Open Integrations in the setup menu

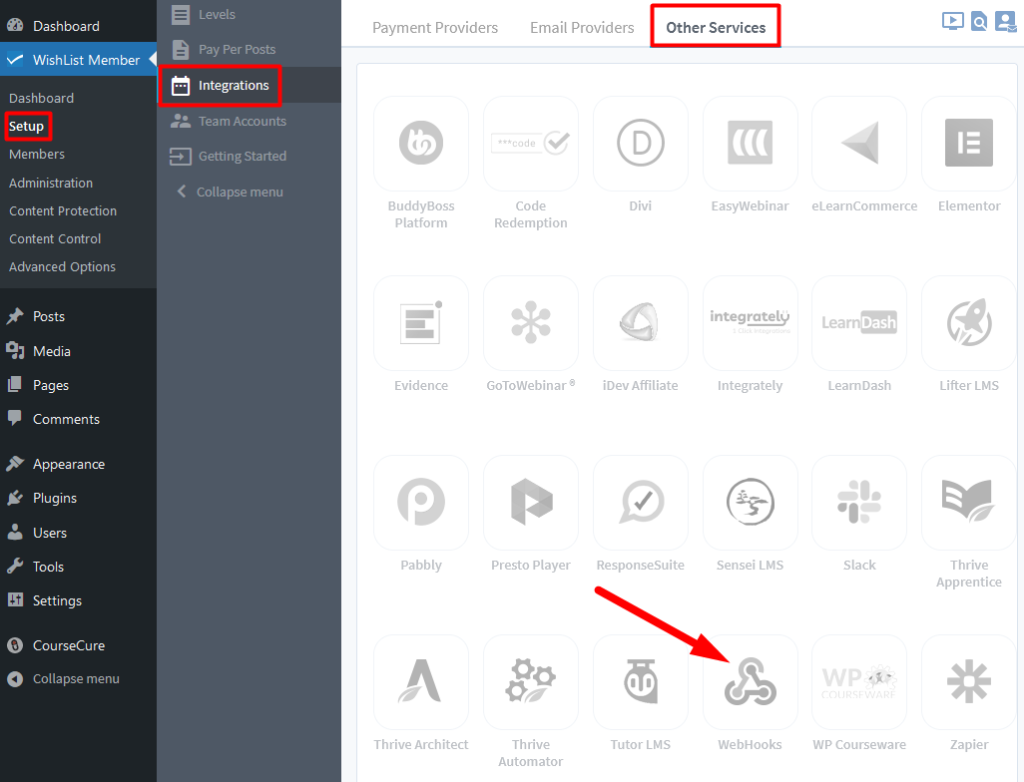(x=233, y=86)
